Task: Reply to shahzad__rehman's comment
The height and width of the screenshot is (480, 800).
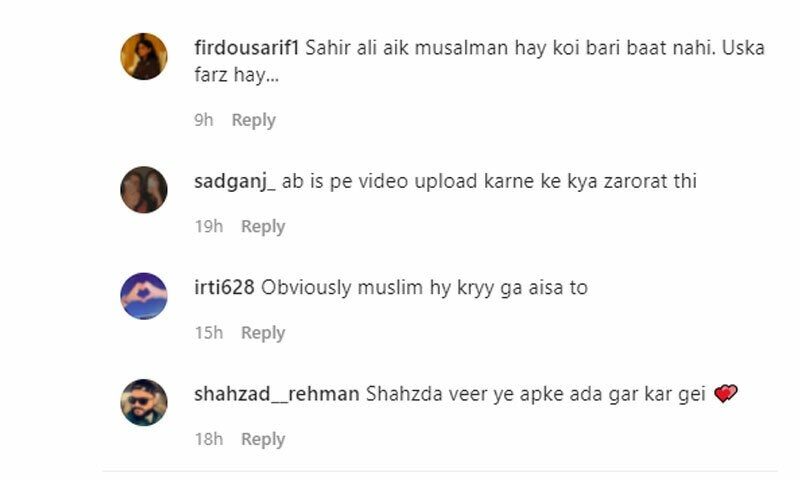Action: [263, 439]
